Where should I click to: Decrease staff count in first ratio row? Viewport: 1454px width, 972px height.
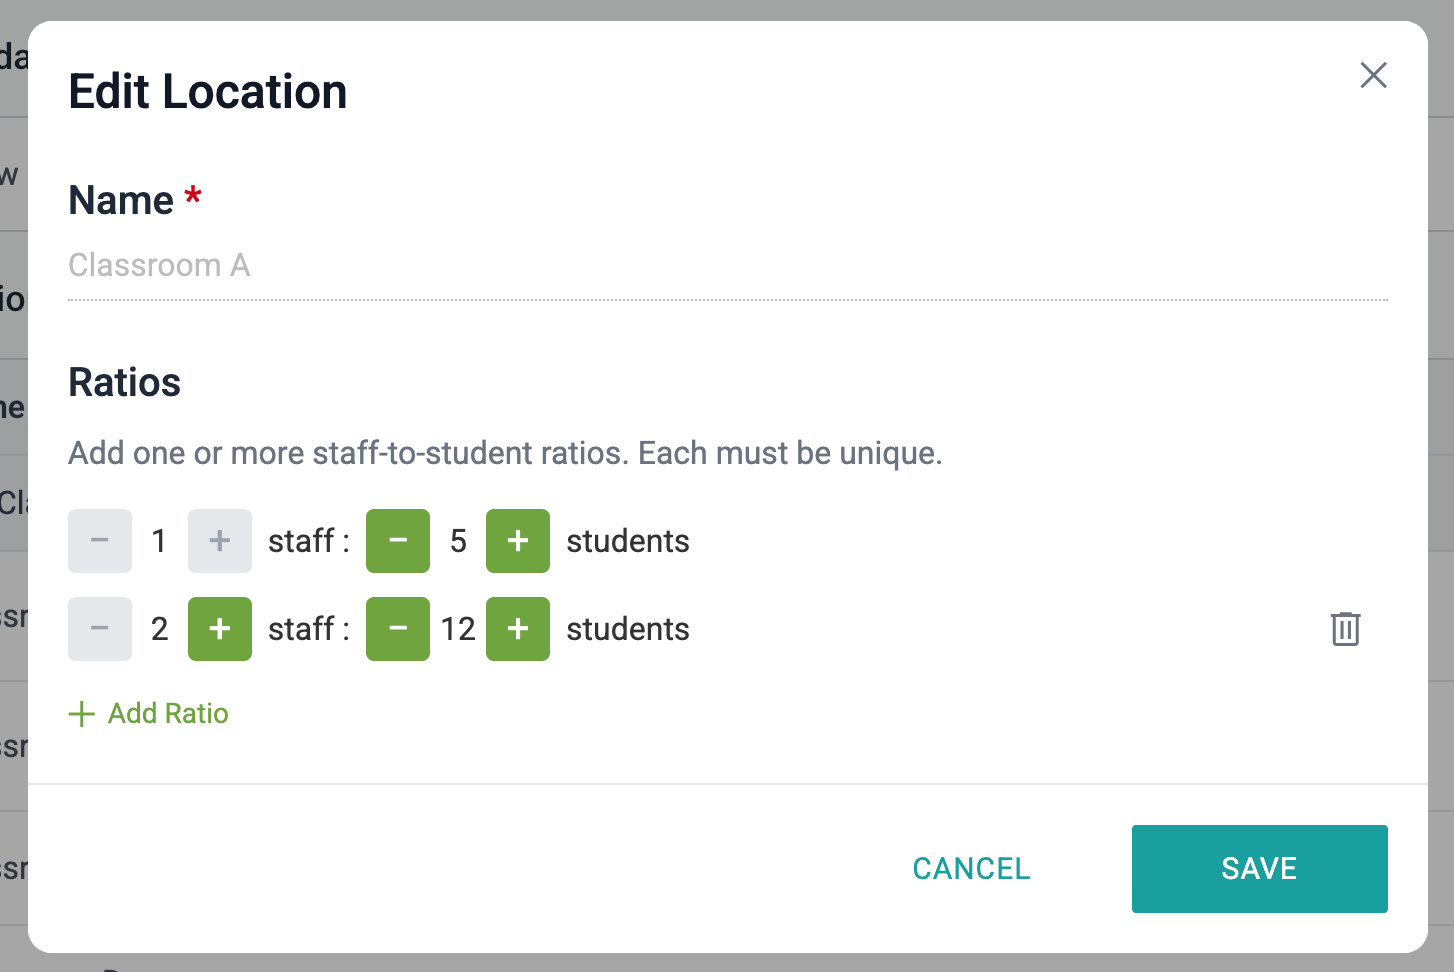100,541
